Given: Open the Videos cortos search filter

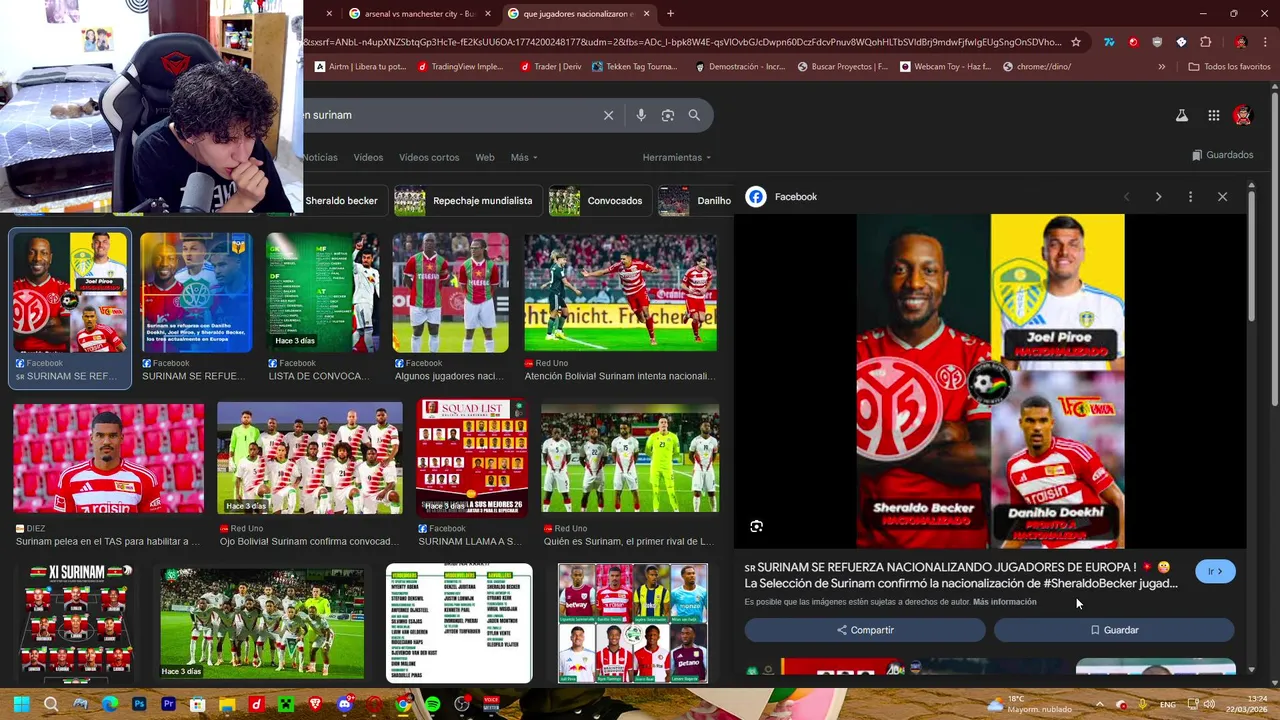Looking at the screenshot, I should 429,157.
